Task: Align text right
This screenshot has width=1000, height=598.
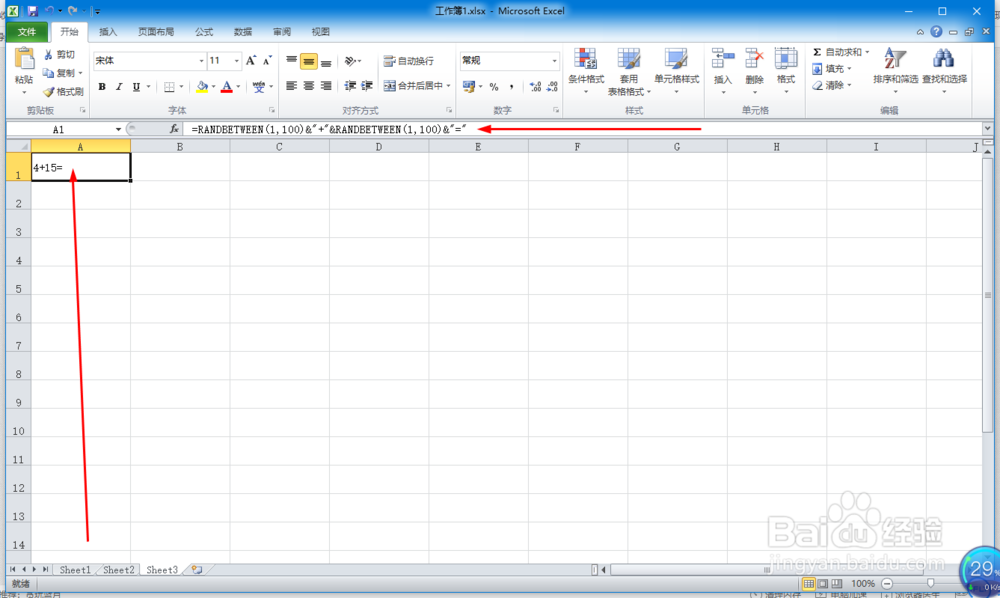Action: click(x=326, y=86)
